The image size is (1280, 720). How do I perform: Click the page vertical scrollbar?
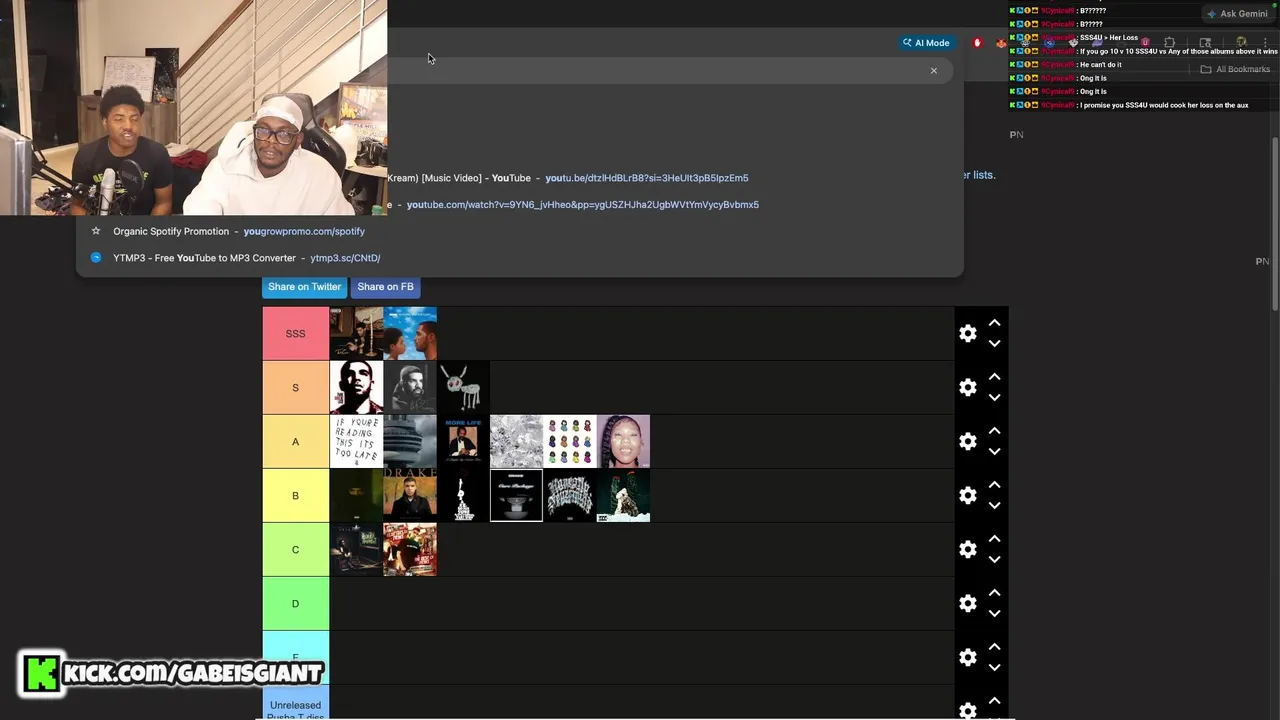click(1275, 224)
